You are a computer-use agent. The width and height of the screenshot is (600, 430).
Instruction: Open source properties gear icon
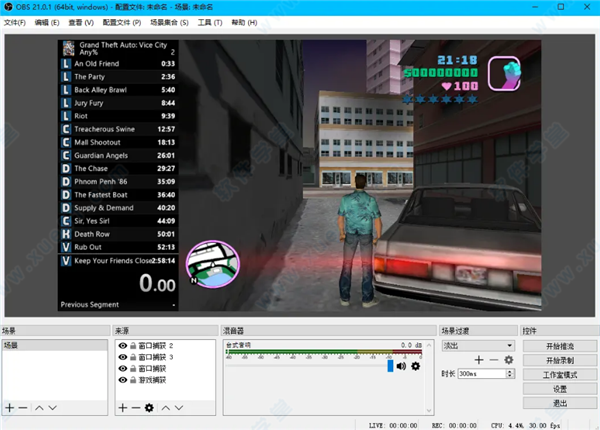pos(149,408)
